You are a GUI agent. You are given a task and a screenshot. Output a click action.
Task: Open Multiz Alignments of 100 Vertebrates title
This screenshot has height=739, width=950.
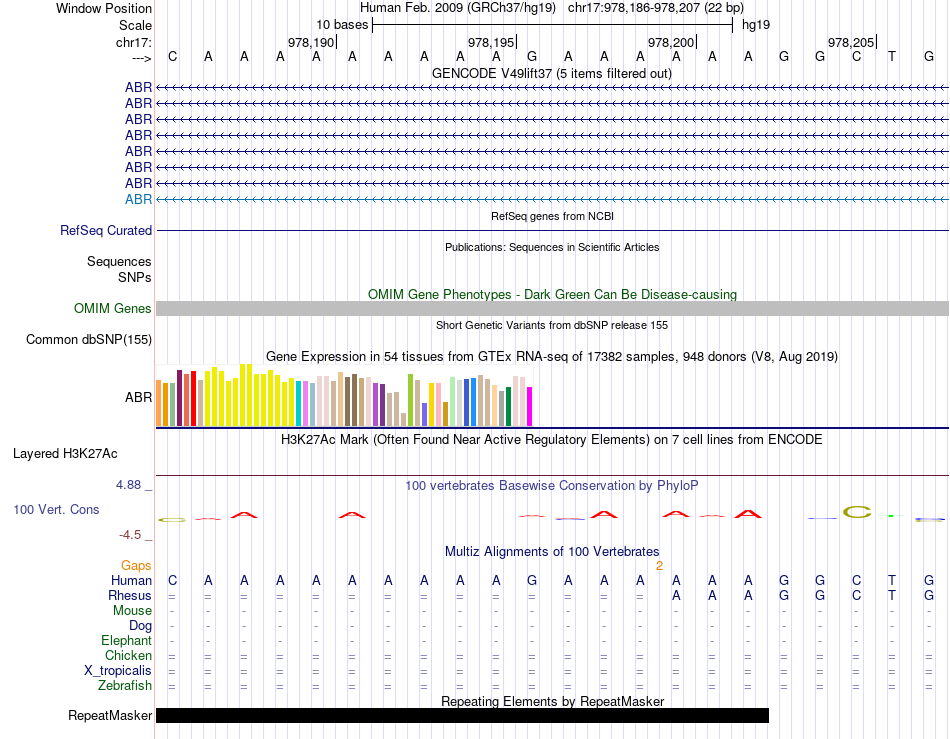click(552, 552)
